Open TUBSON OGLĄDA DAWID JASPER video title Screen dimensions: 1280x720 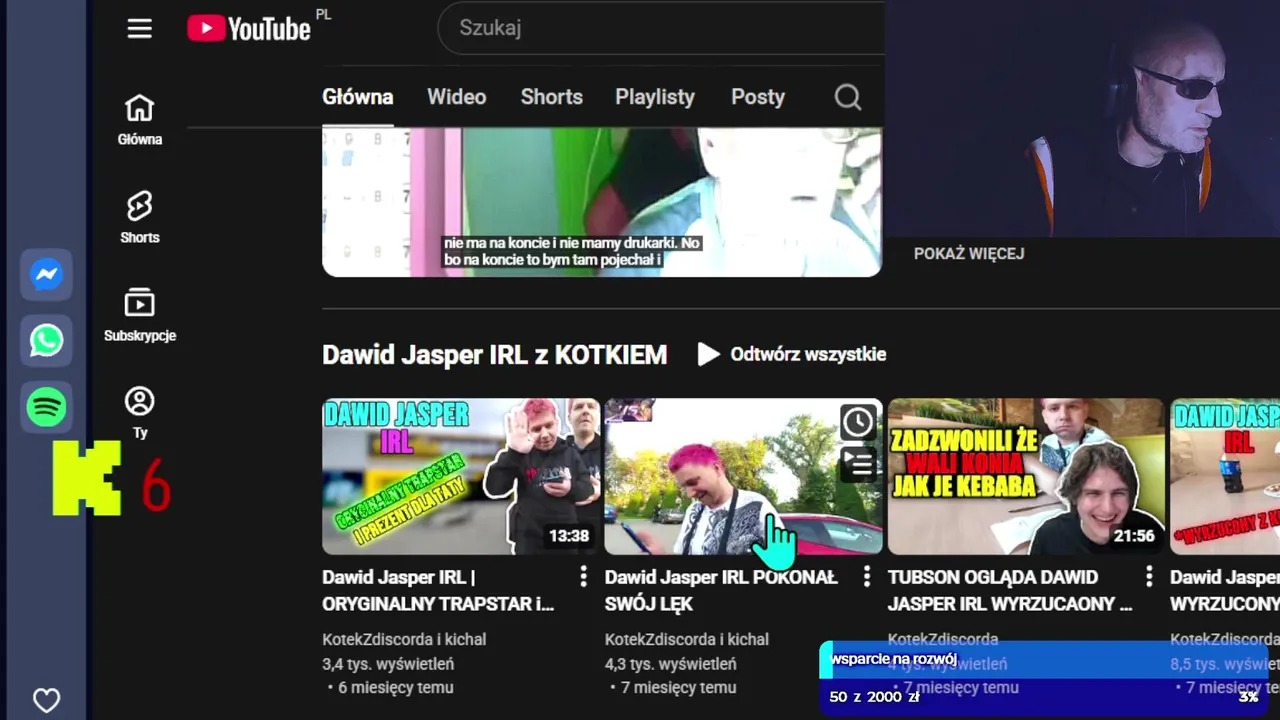[x=1010, y=590]
